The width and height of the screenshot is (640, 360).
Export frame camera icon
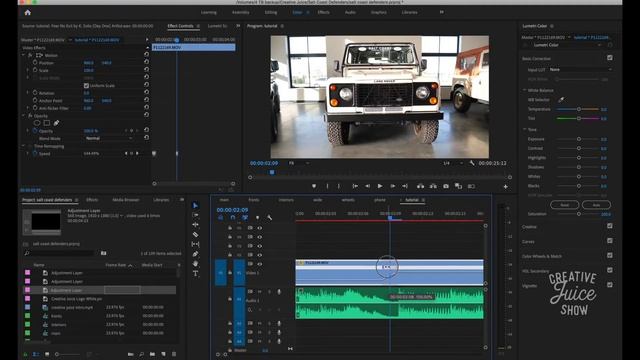tap(446, 186)
